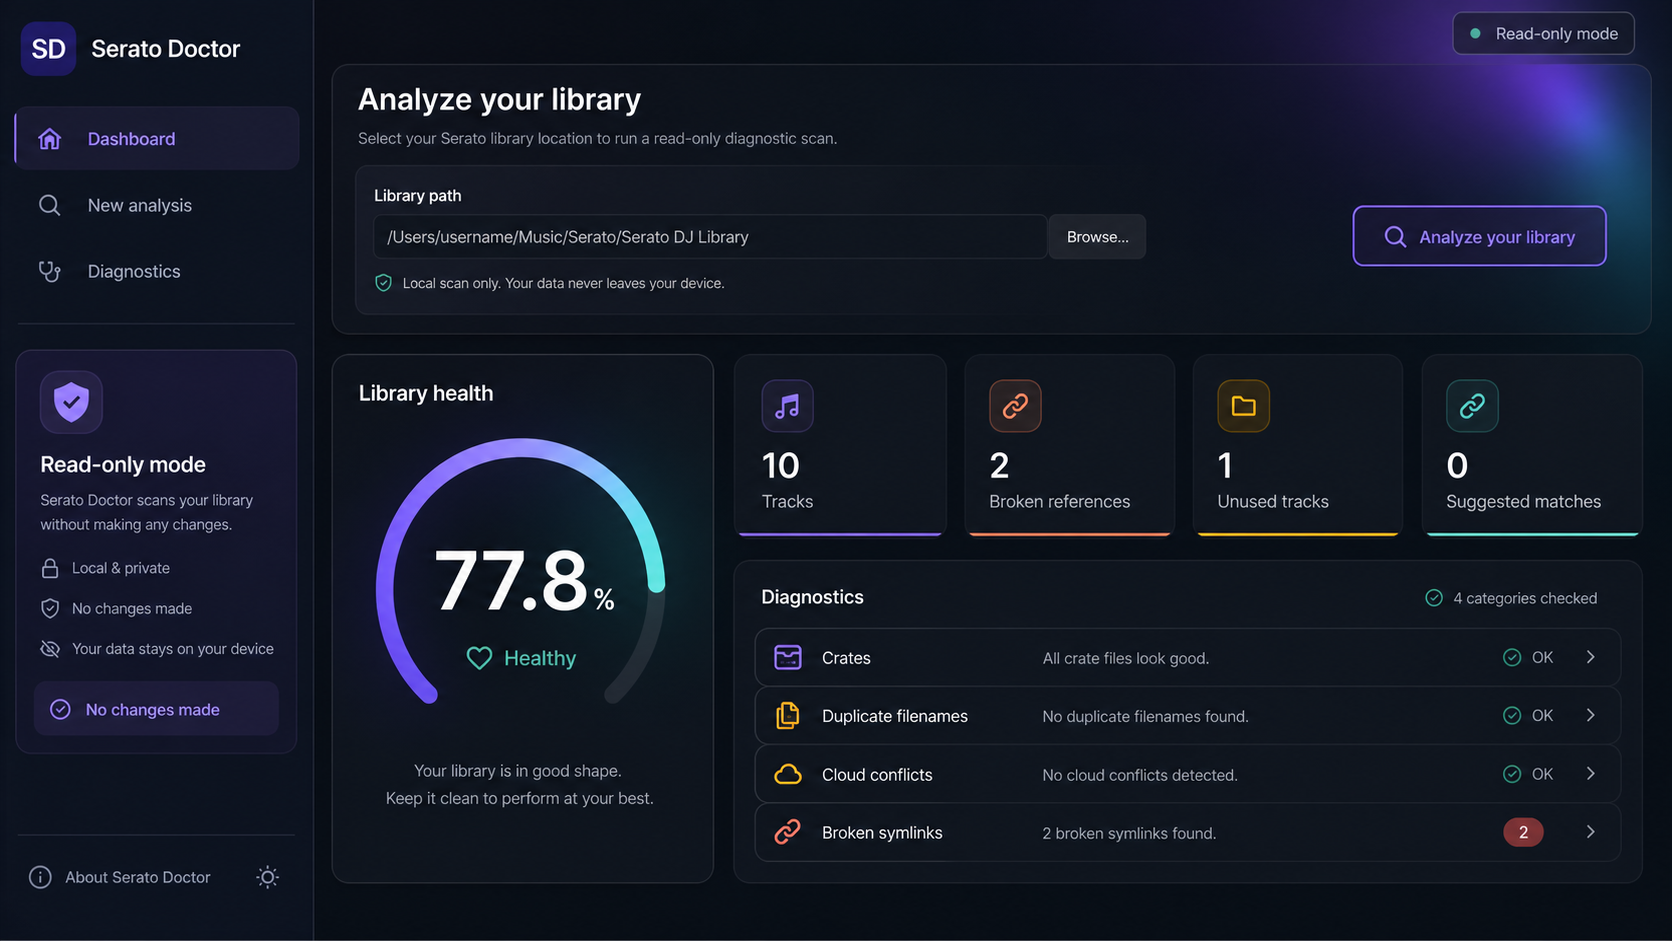1672x941 pixels.
Task: Click the Crates row icon
Action: tap(788, 657)
